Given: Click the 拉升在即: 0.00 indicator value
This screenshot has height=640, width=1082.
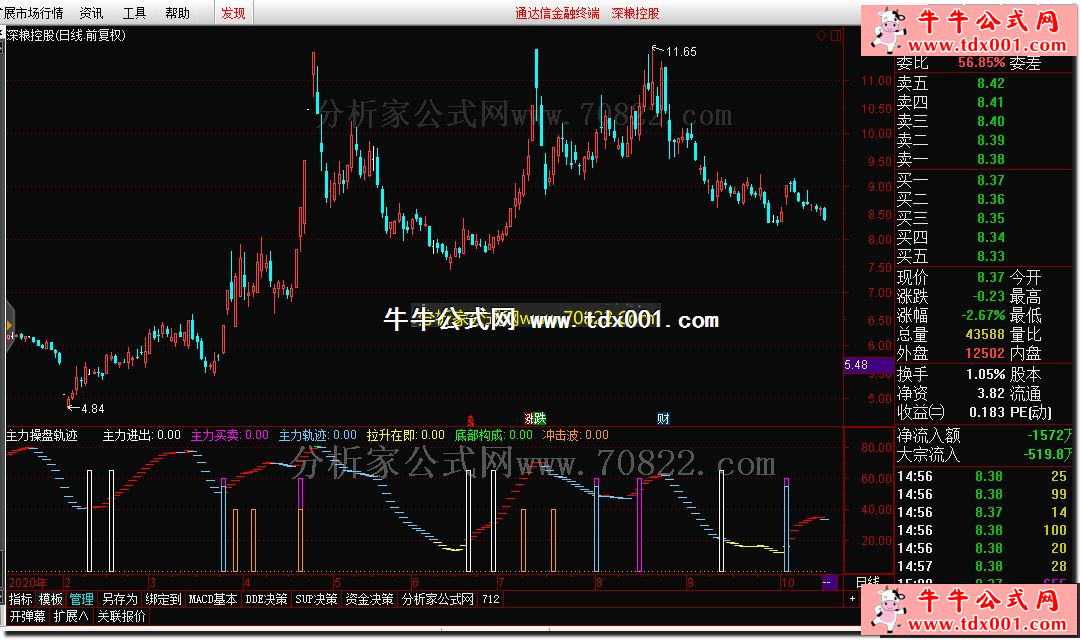Looking at the screenshot, I should coord(406,436).
